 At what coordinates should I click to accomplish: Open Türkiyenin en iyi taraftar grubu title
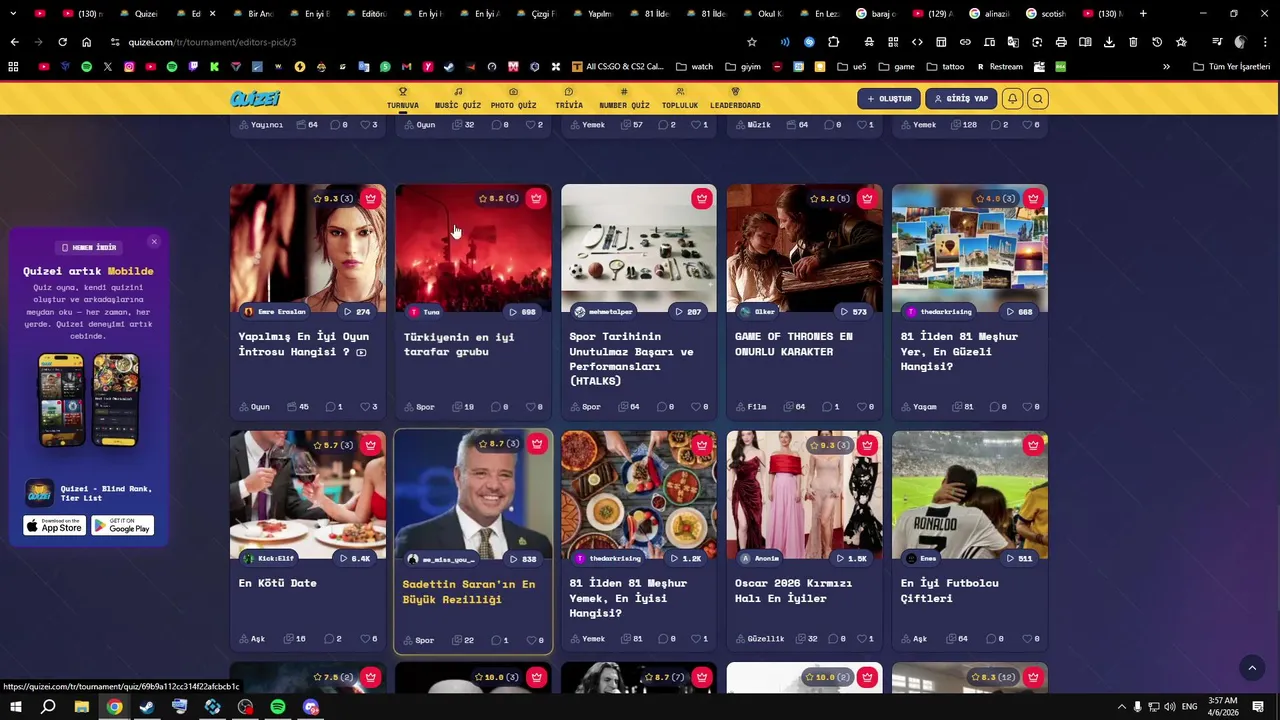point(459,344)
